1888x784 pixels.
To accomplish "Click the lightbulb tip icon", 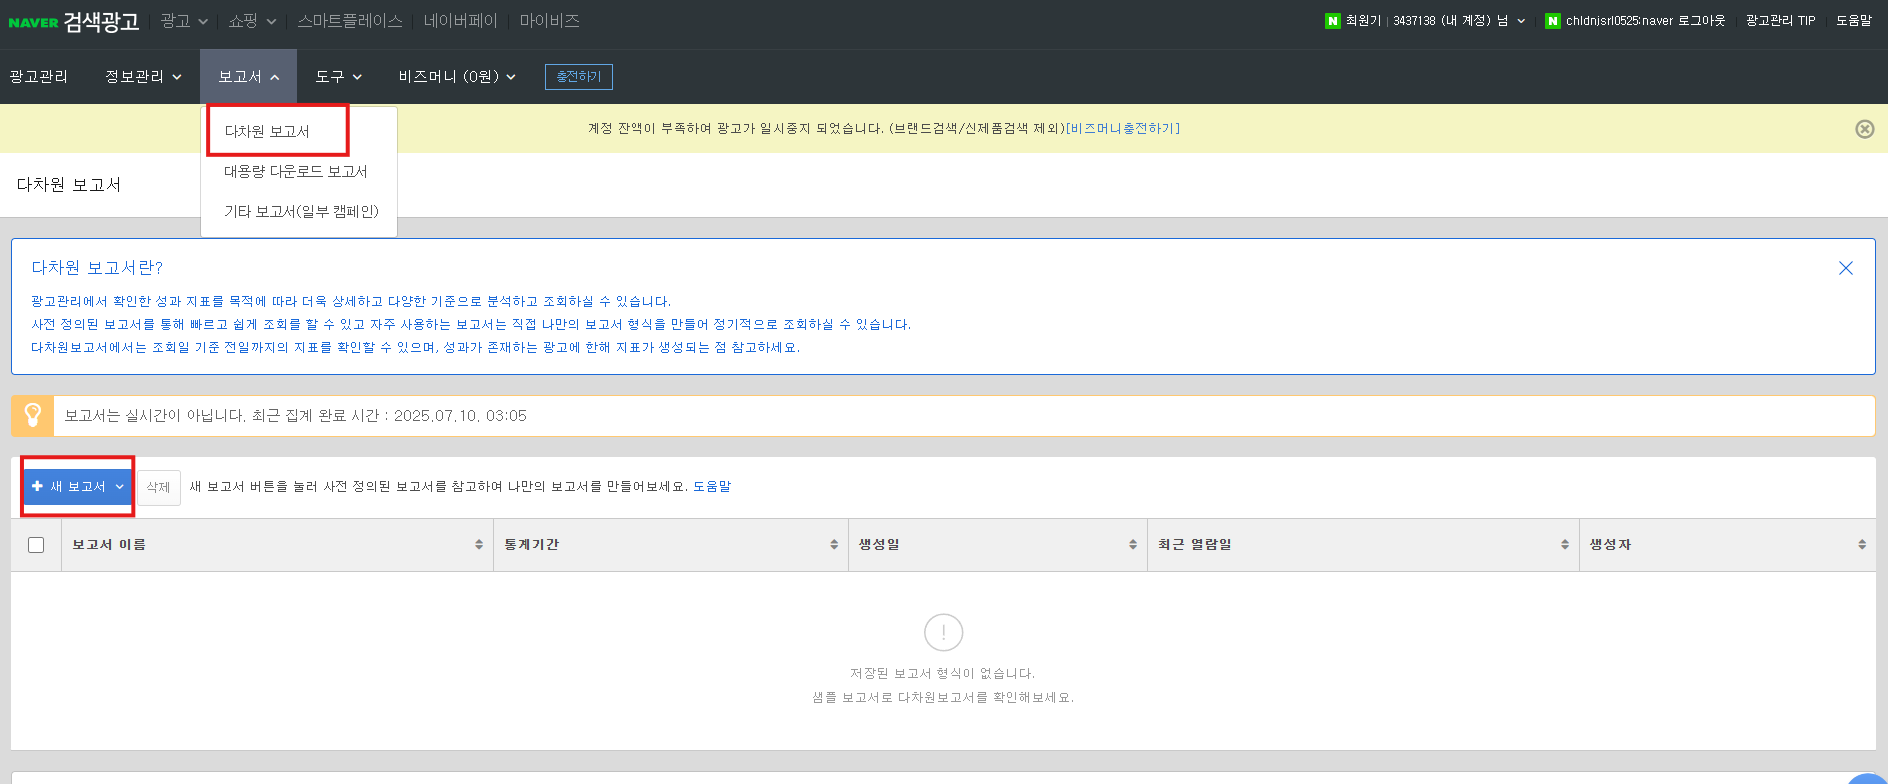I will pyautogui.click(x=33, y=415).
